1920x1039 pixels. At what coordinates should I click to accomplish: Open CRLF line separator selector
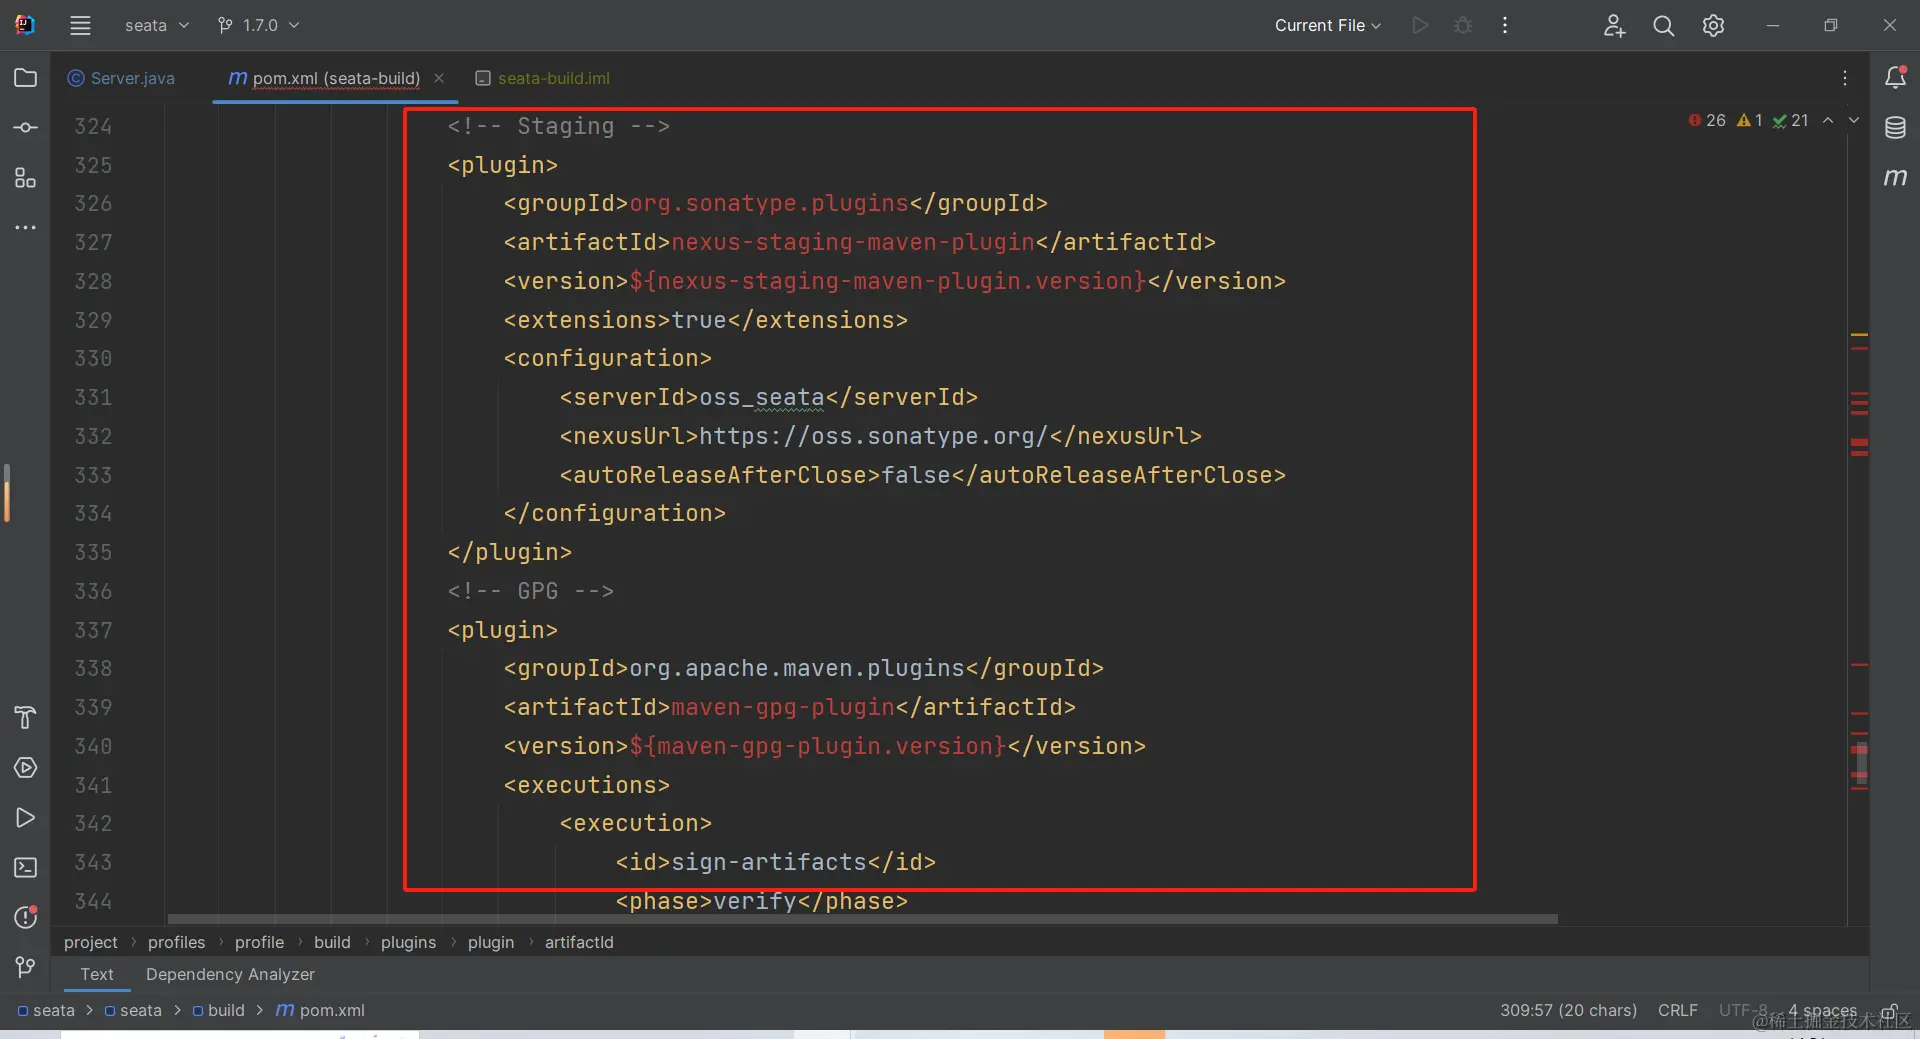pyautogui.click(x=1678, y=1011)
